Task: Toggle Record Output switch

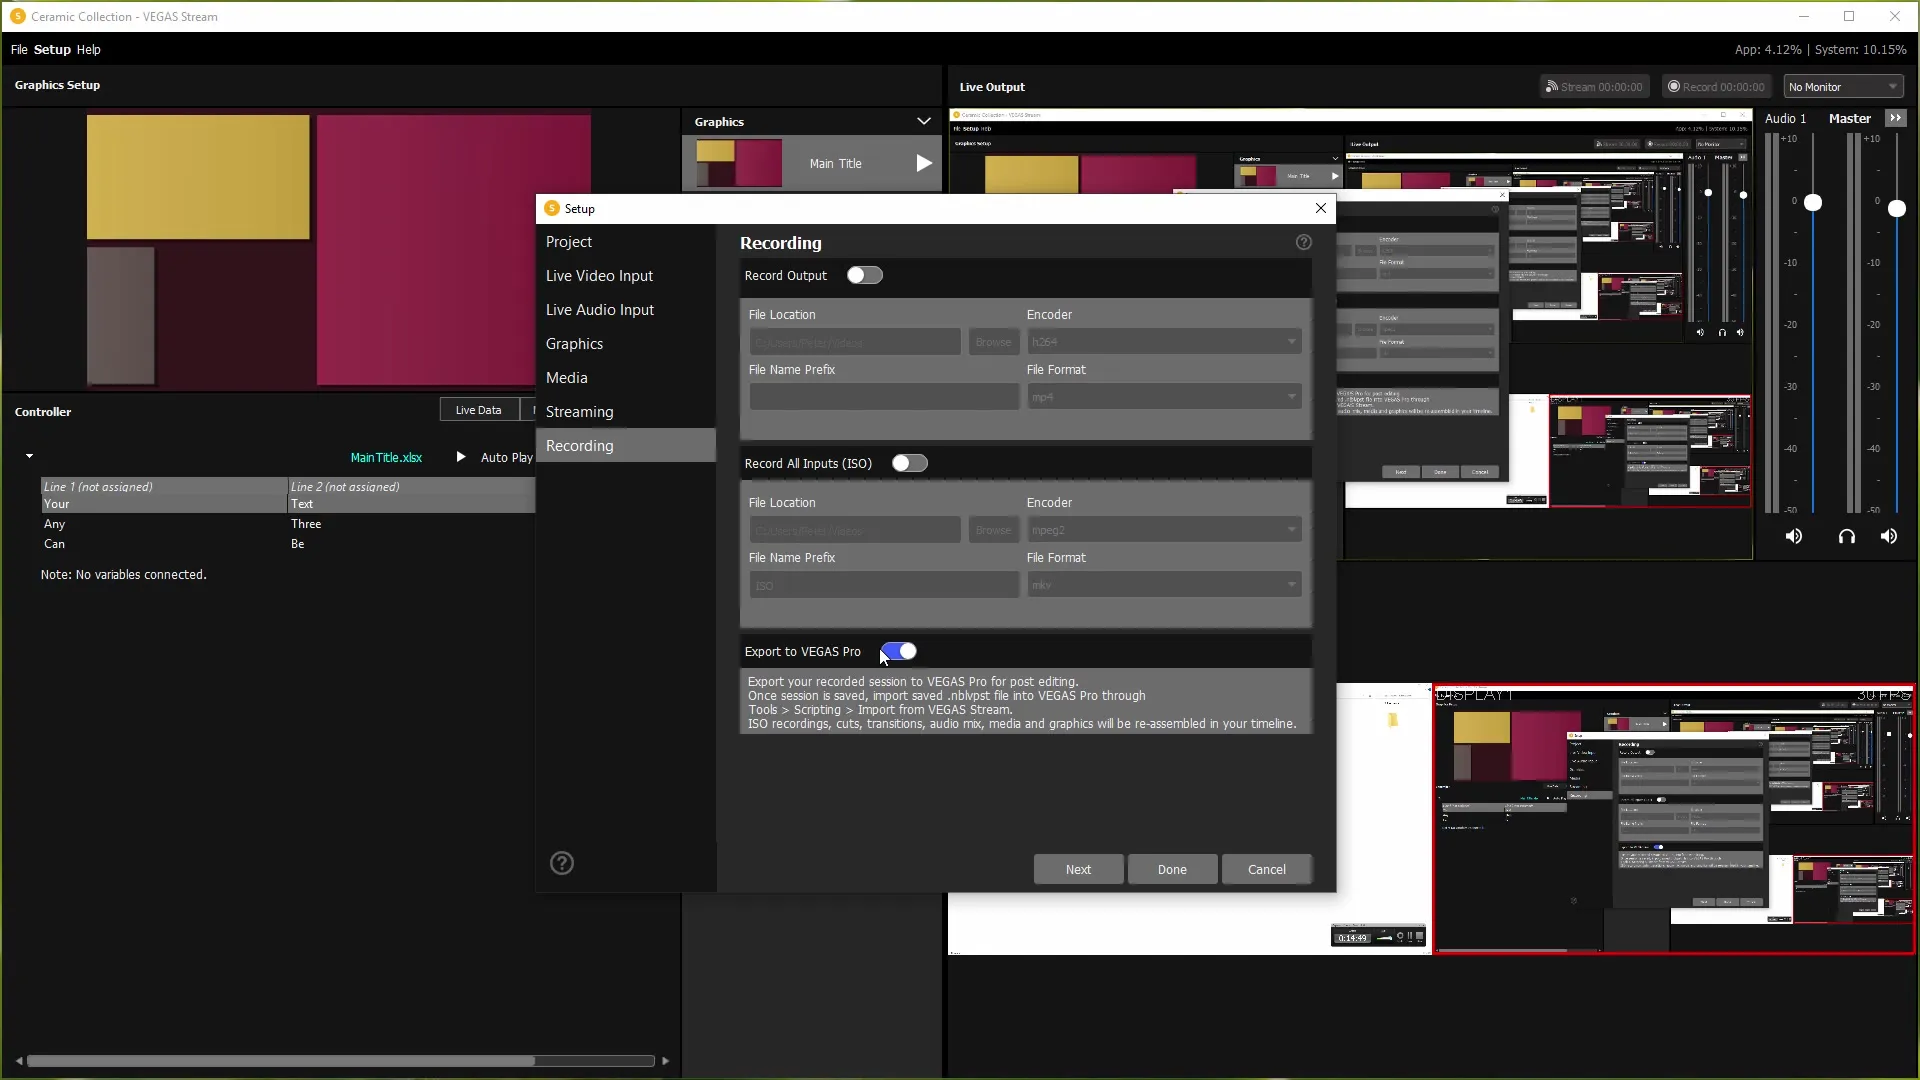Action: coord(865,275)
